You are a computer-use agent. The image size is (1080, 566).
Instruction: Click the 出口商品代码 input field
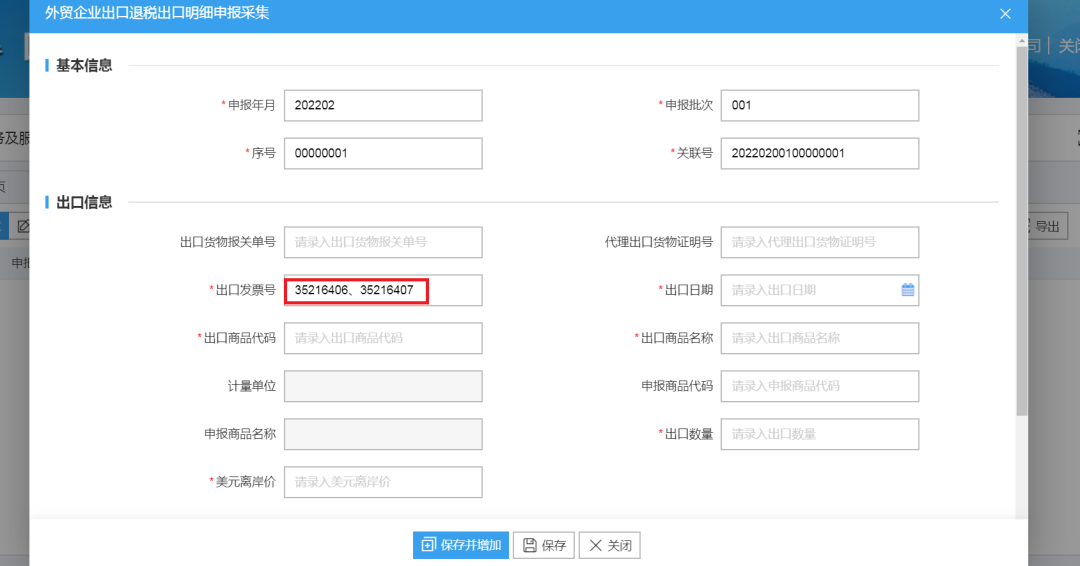coord(383,338)
